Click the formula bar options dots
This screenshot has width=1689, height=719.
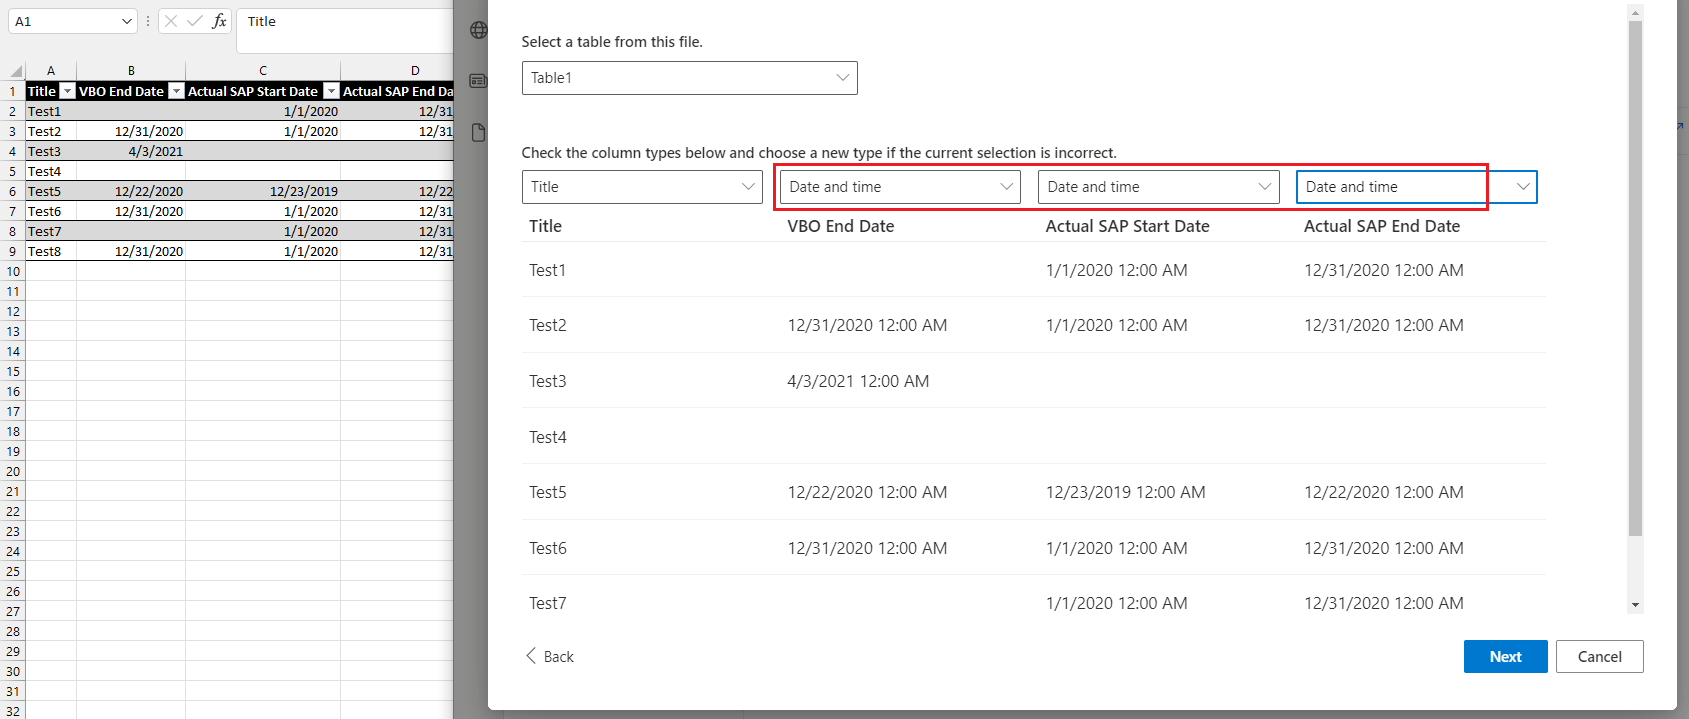point(148,21)
